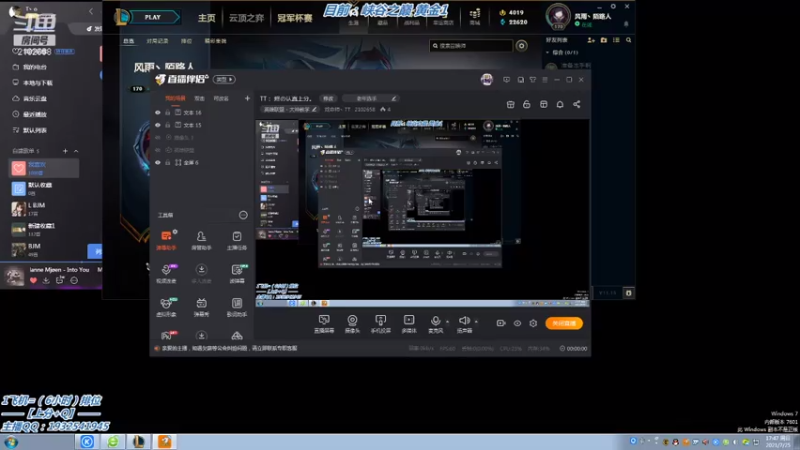This screenshot has width=800, height=450.
Task: Select the first scene tab in streaming app
Action: (x=175, y=98)
